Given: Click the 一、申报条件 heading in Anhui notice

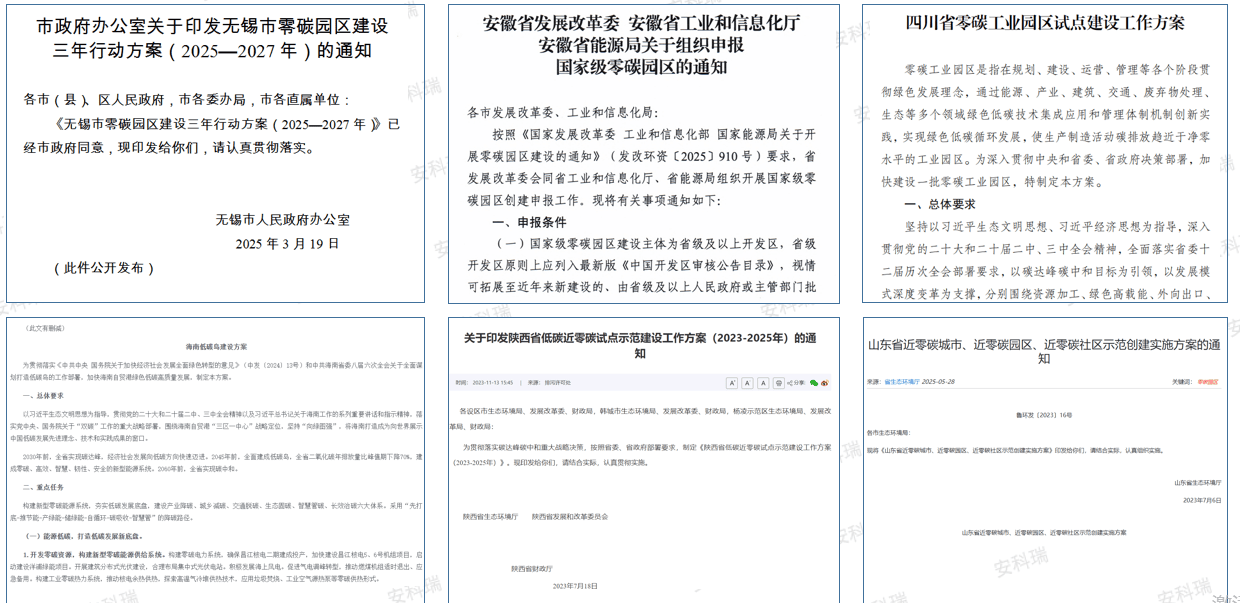Looking at the screenshot, I should 529,222.
